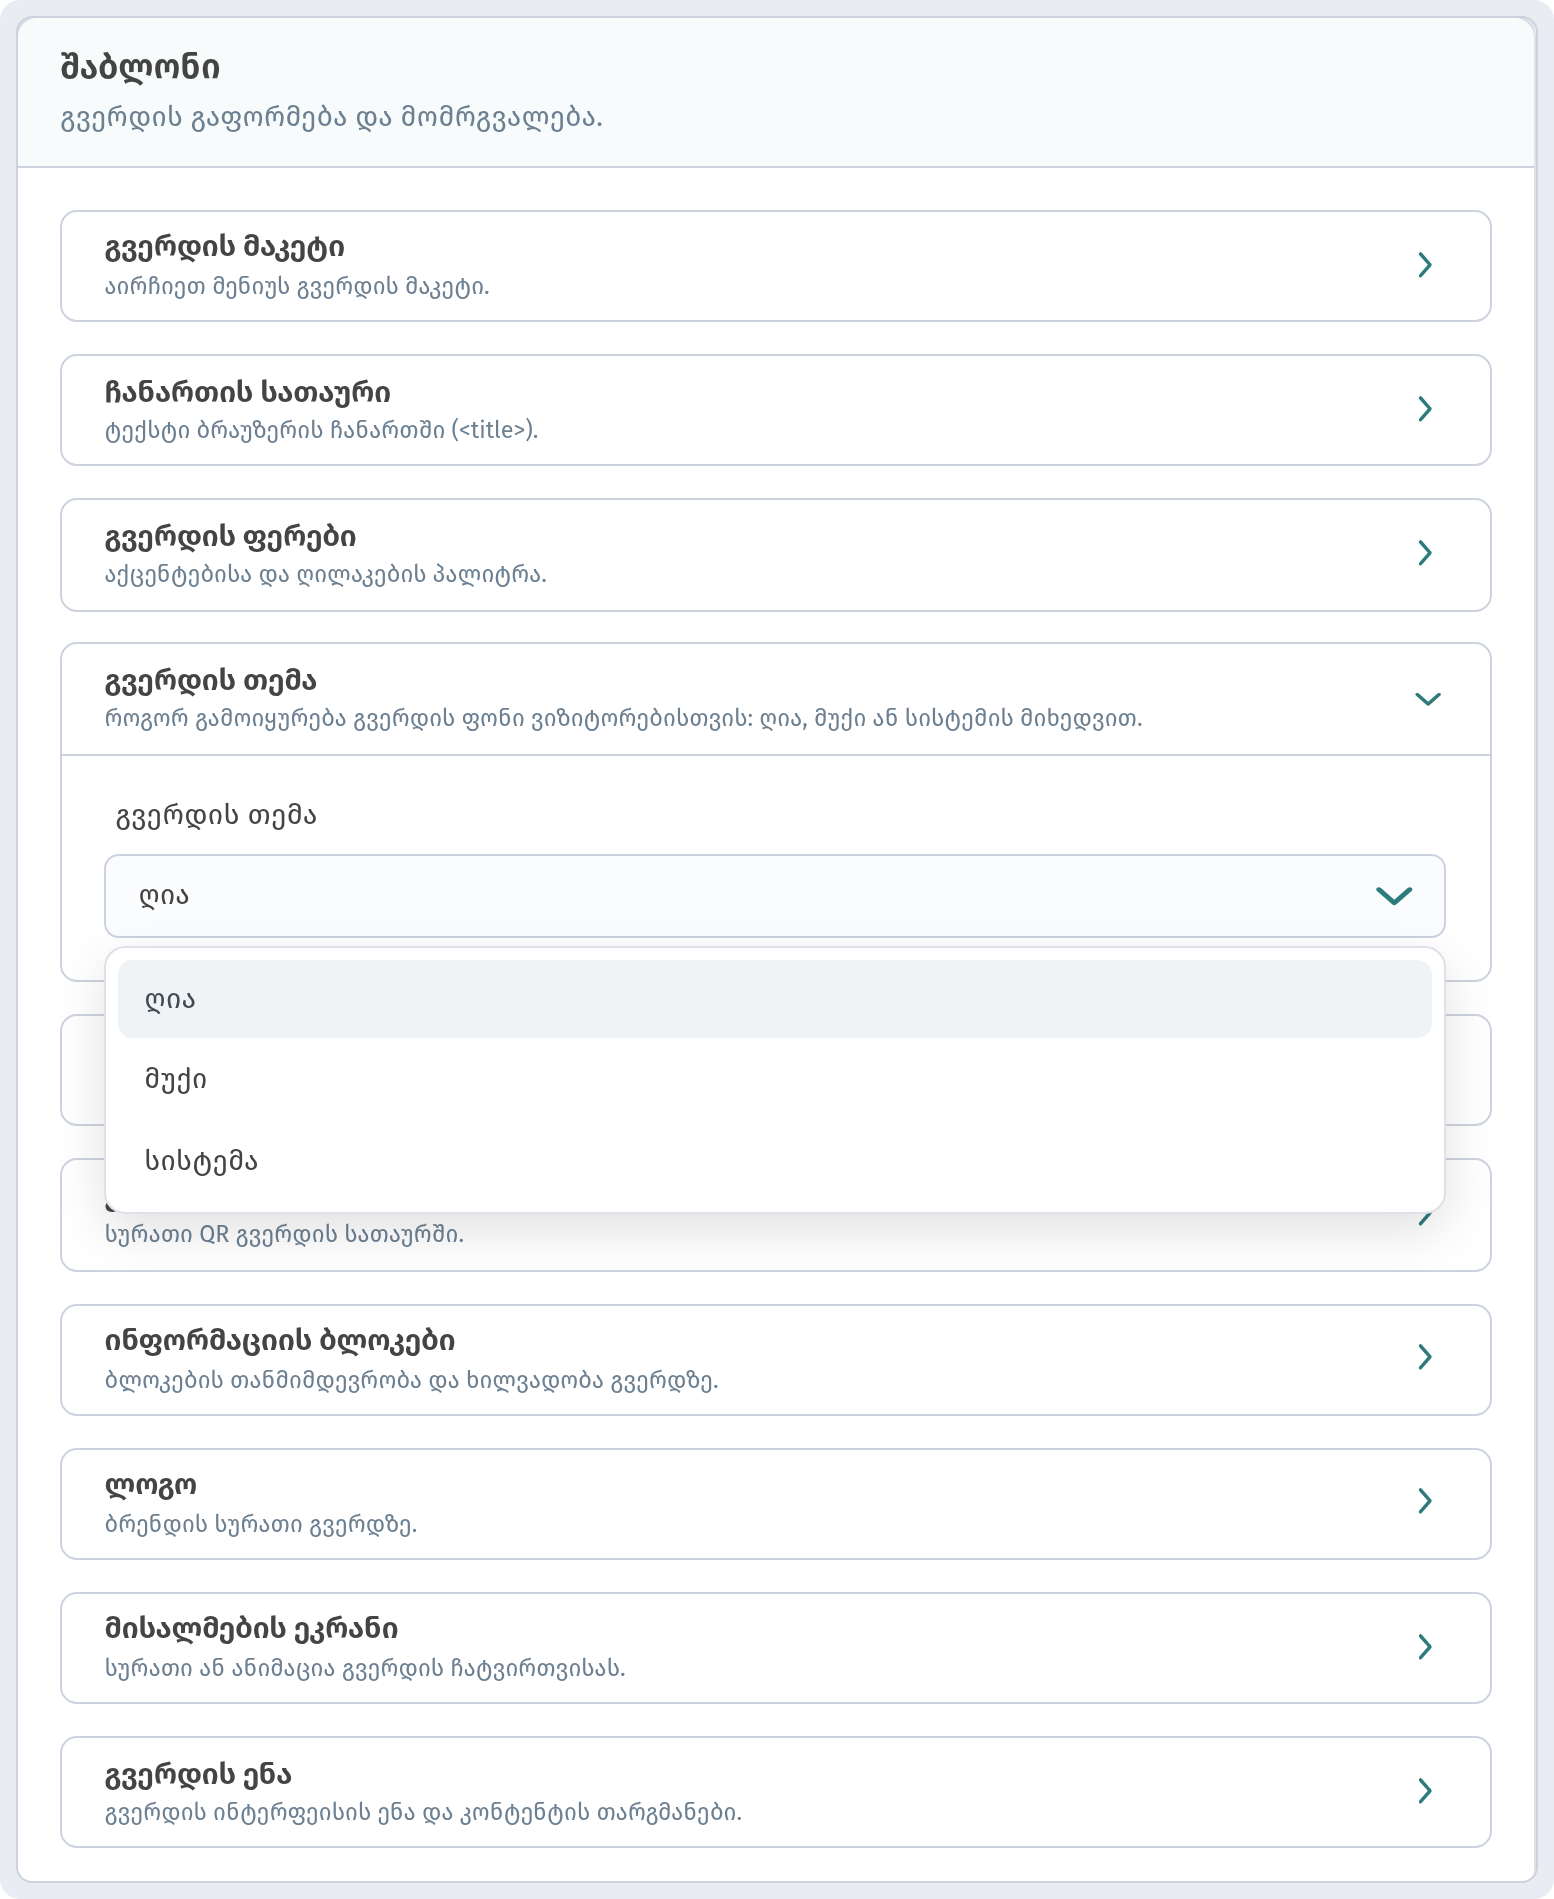Expand გვერდის ფერები section

[776, 555]
